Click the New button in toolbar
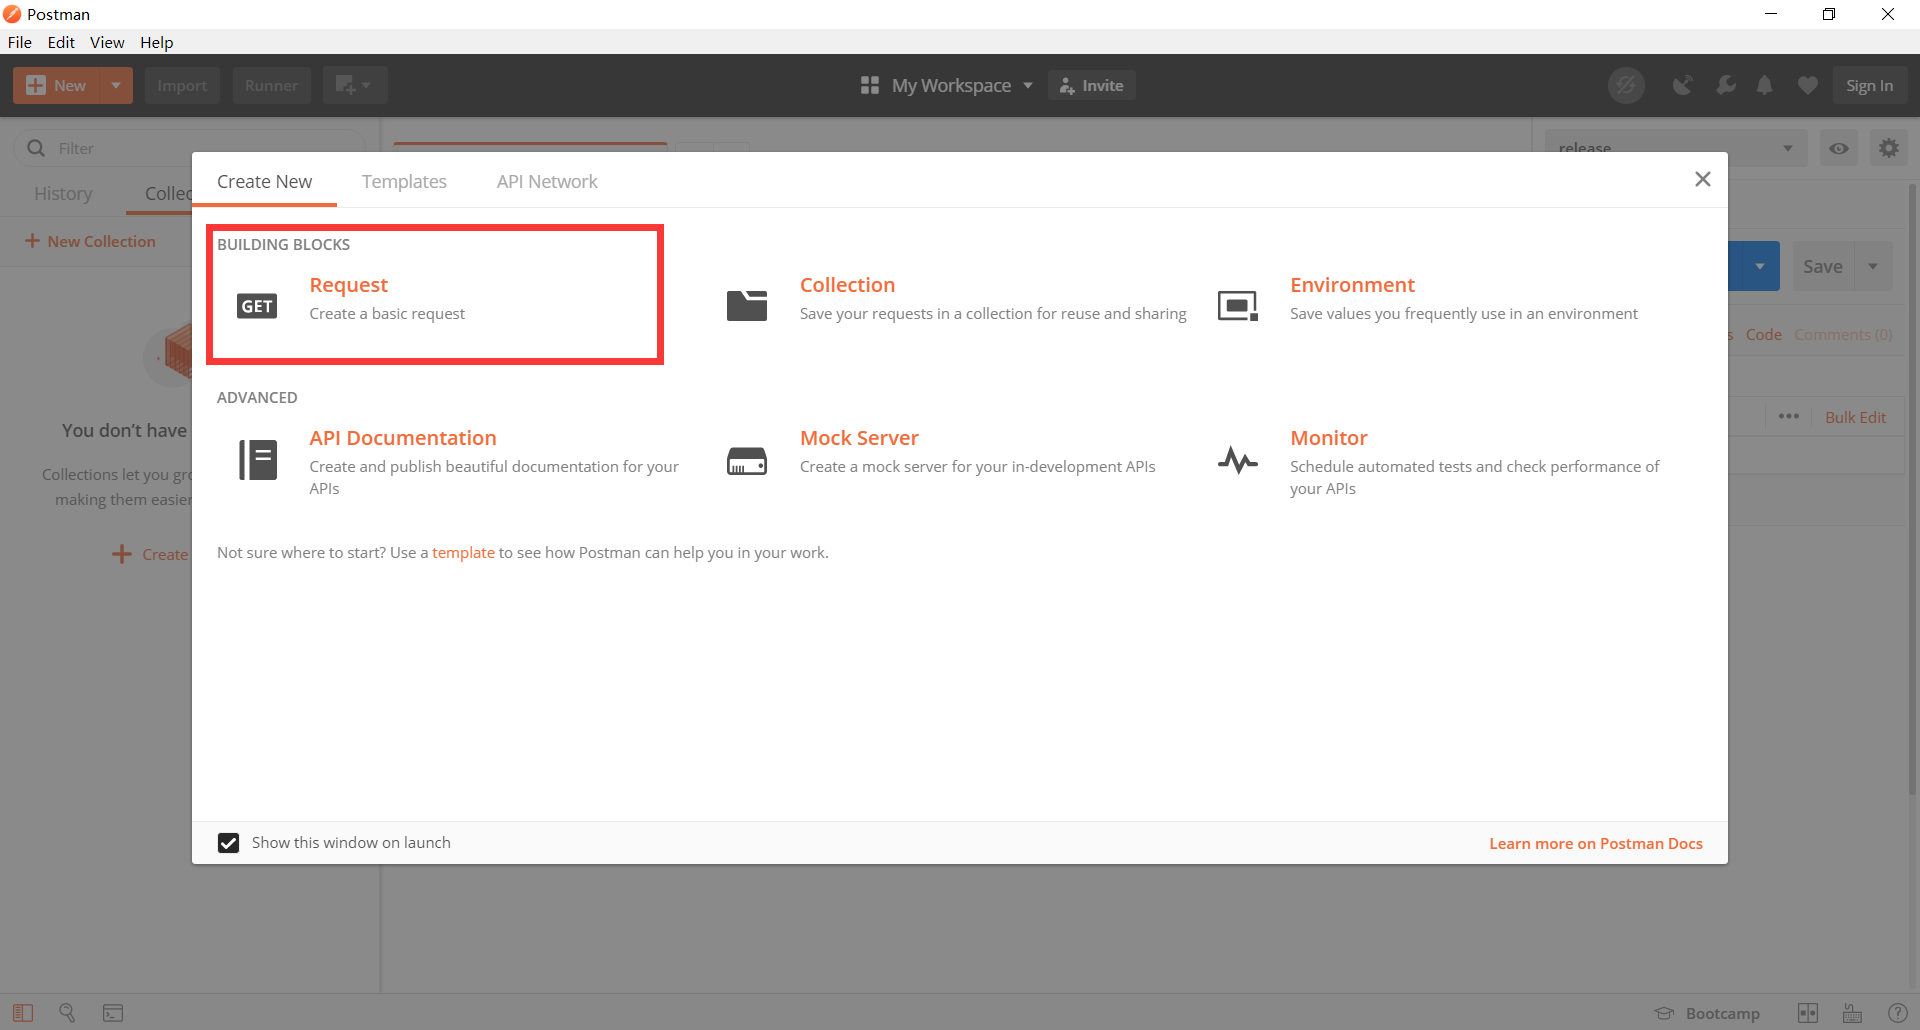 click(57, 86)
